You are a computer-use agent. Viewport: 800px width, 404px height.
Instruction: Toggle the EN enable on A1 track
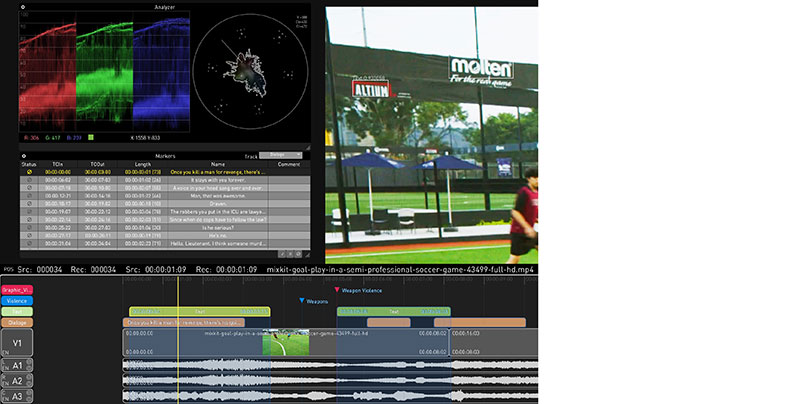4,370
